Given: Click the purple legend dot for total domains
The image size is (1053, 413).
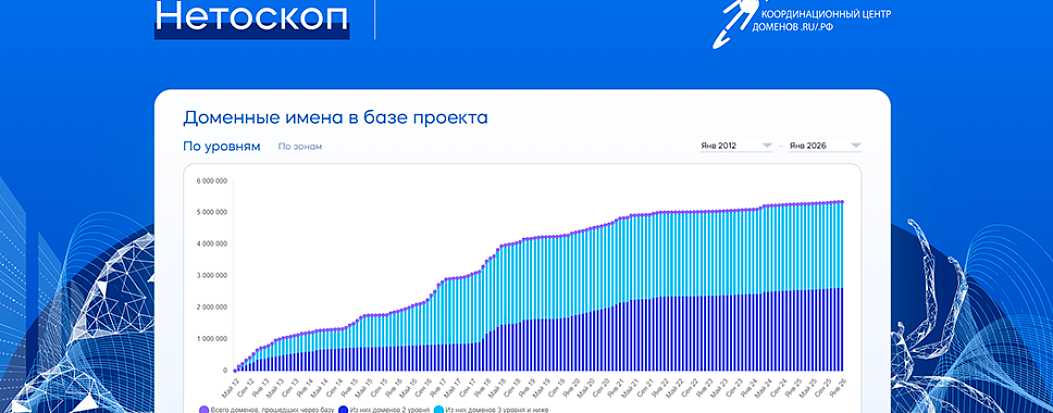Looking at the screenshot, I should 205,409.
